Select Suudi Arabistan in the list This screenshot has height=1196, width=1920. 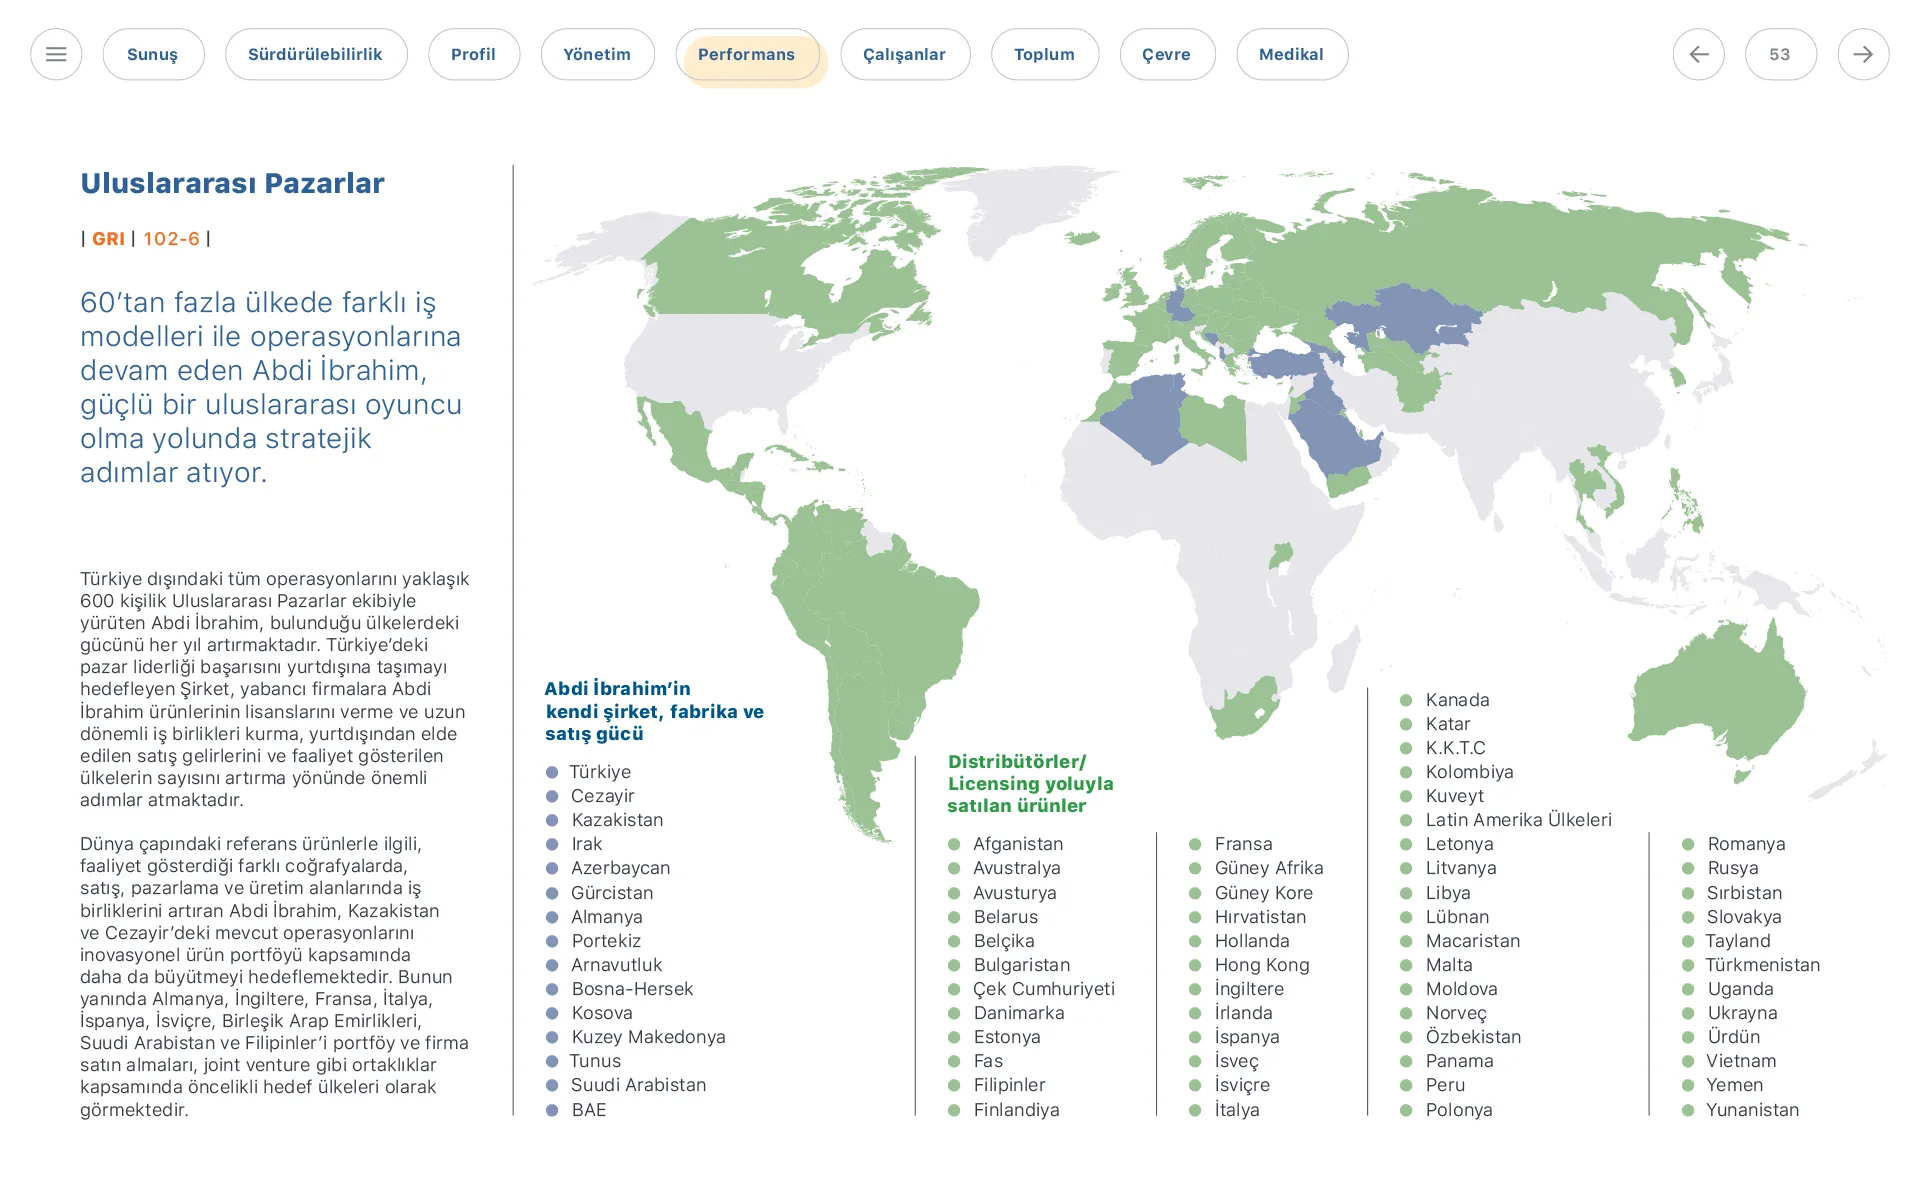pyautogui.click(x=638, y=1085)
